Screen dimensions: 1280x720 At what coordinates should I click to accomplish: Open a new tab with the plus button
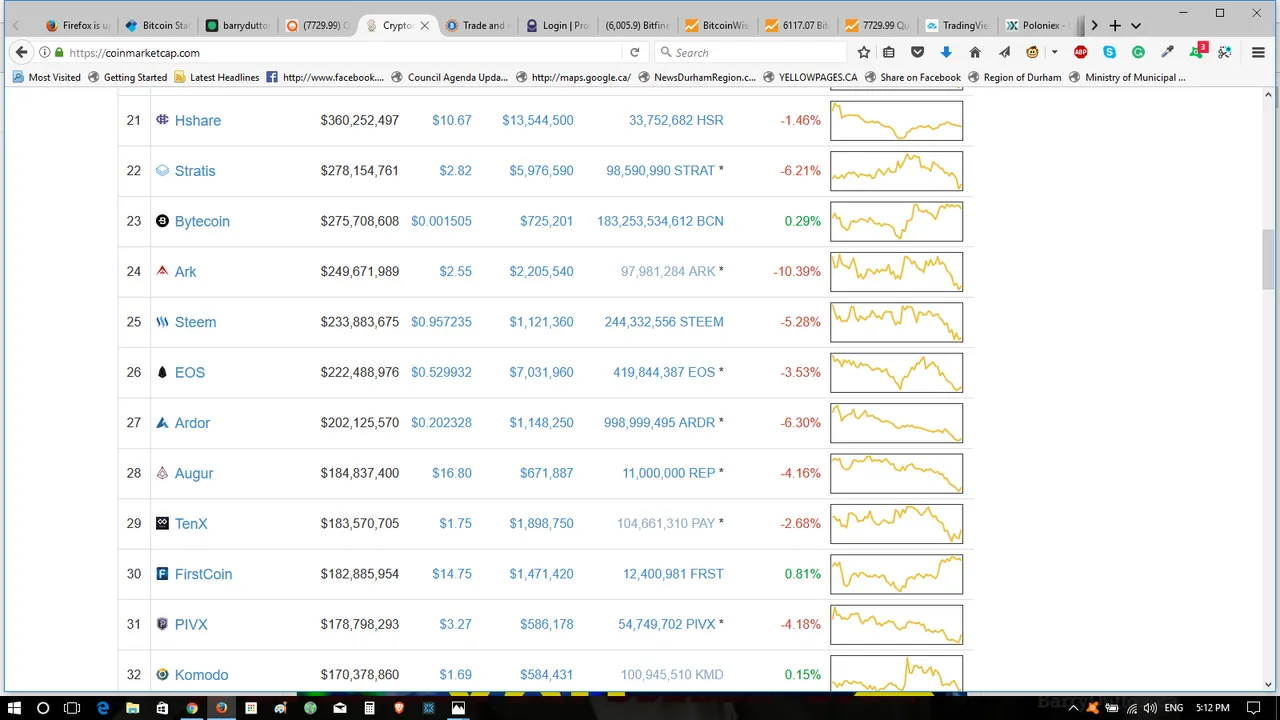point(1115,25)
